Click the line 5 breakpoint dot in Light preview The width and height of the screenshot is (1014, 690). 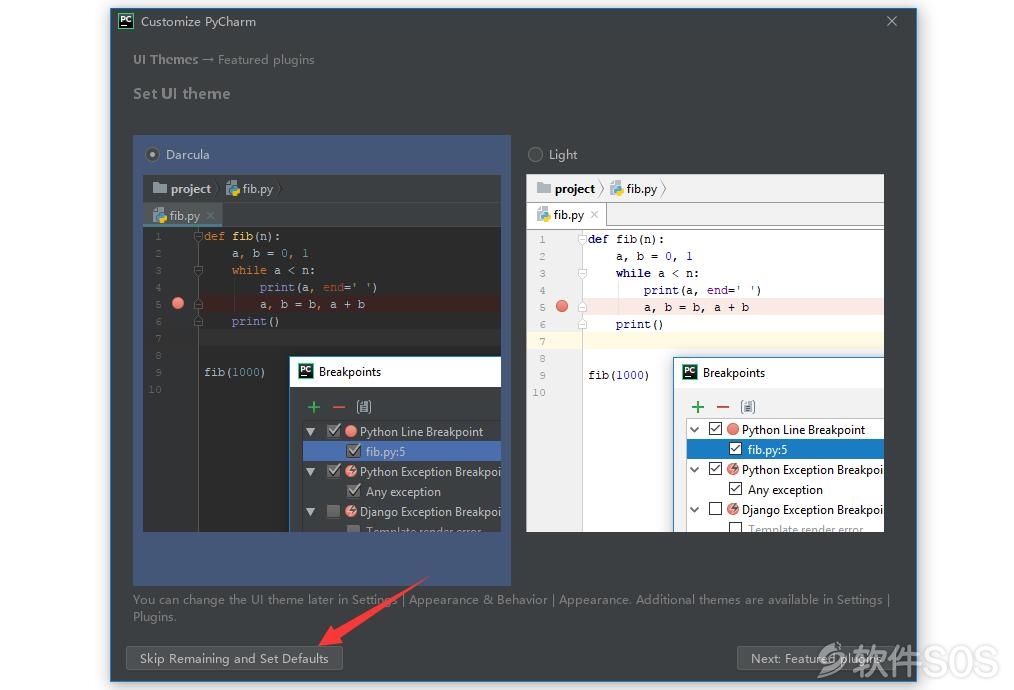point(562,307)
